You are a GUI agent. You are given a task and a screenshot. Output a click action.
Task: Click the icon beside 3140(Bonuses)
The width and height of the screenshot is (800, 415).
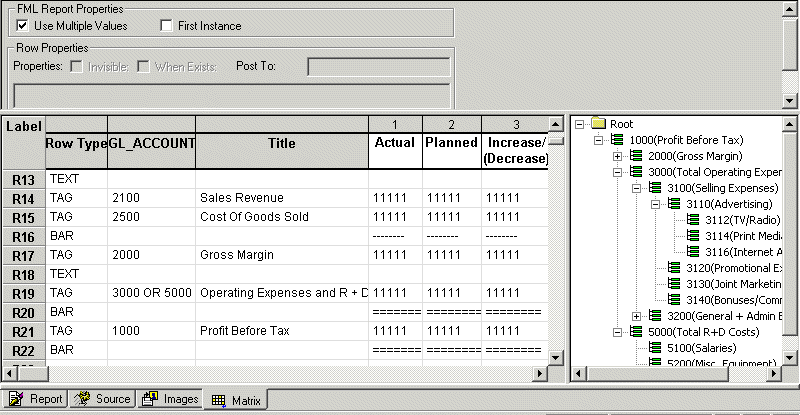click(674, 299)
